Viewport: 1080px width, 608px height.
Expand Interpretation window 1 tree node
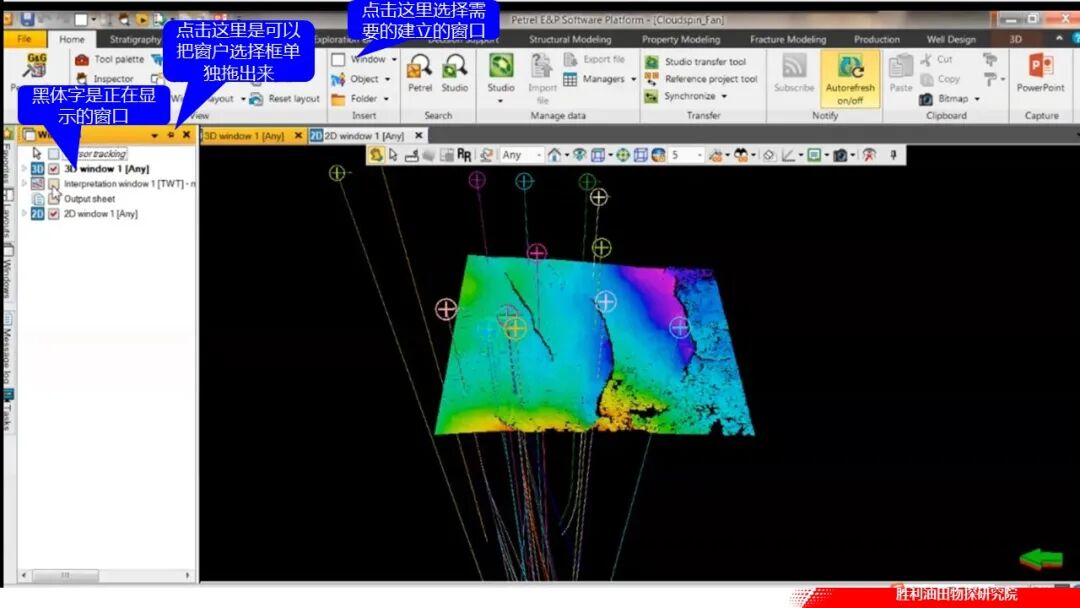point(25,184)
